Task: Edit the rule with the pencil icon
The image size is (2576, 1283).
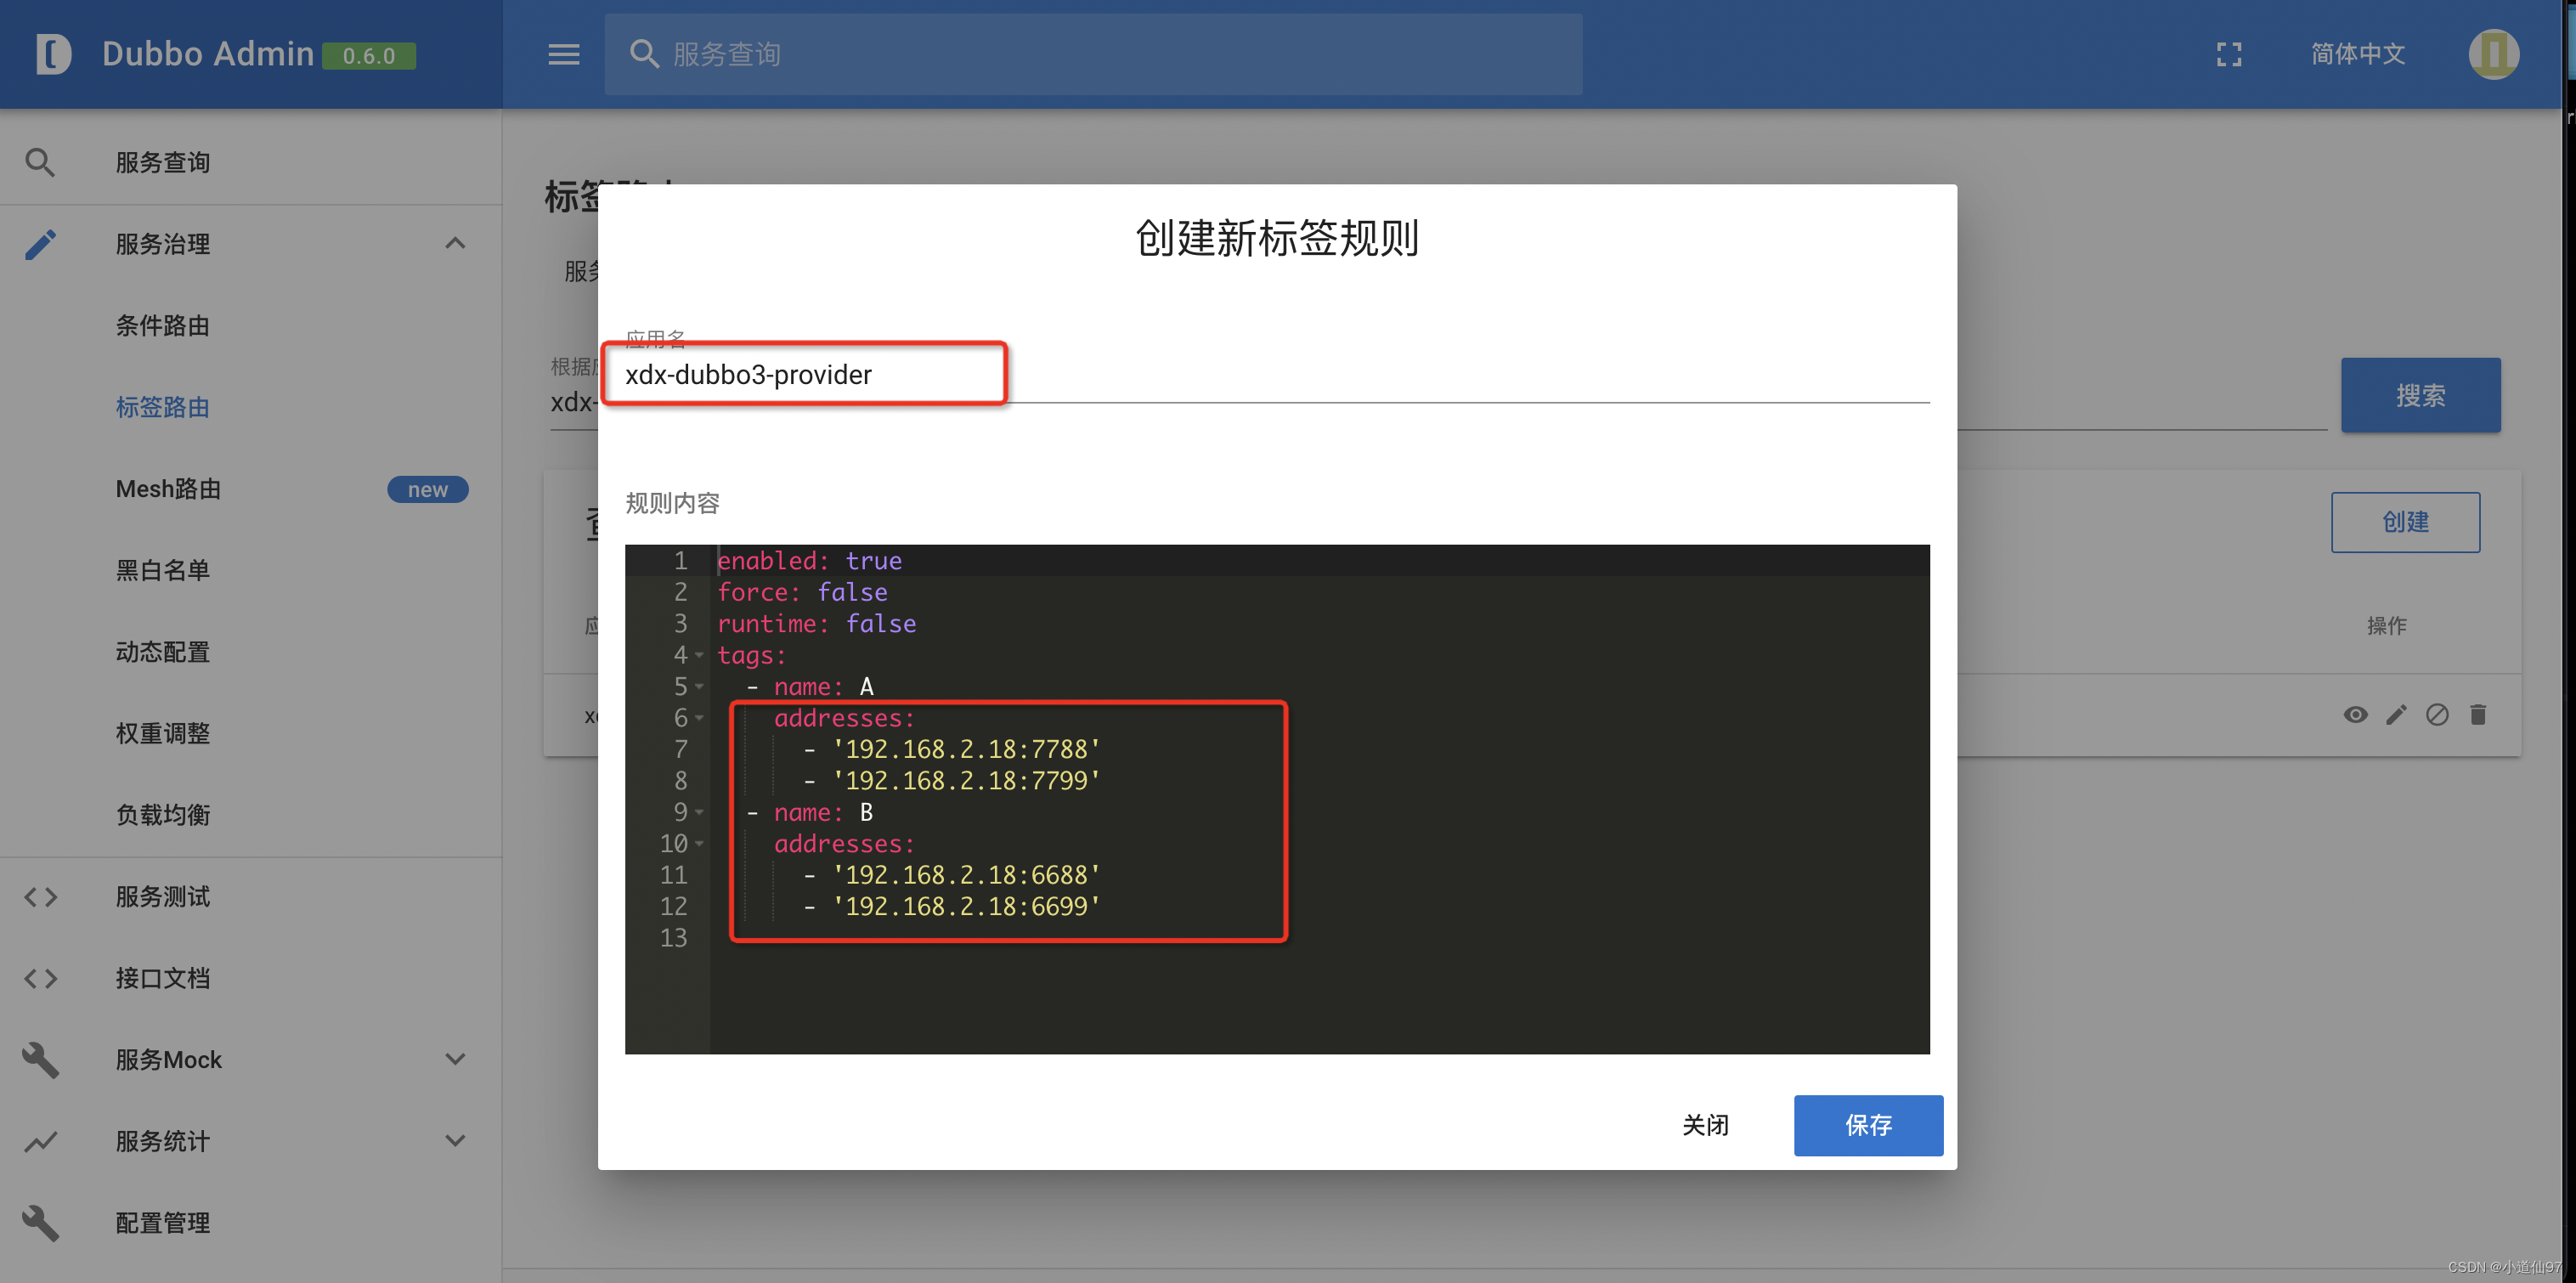Action: click(2396, 714)
